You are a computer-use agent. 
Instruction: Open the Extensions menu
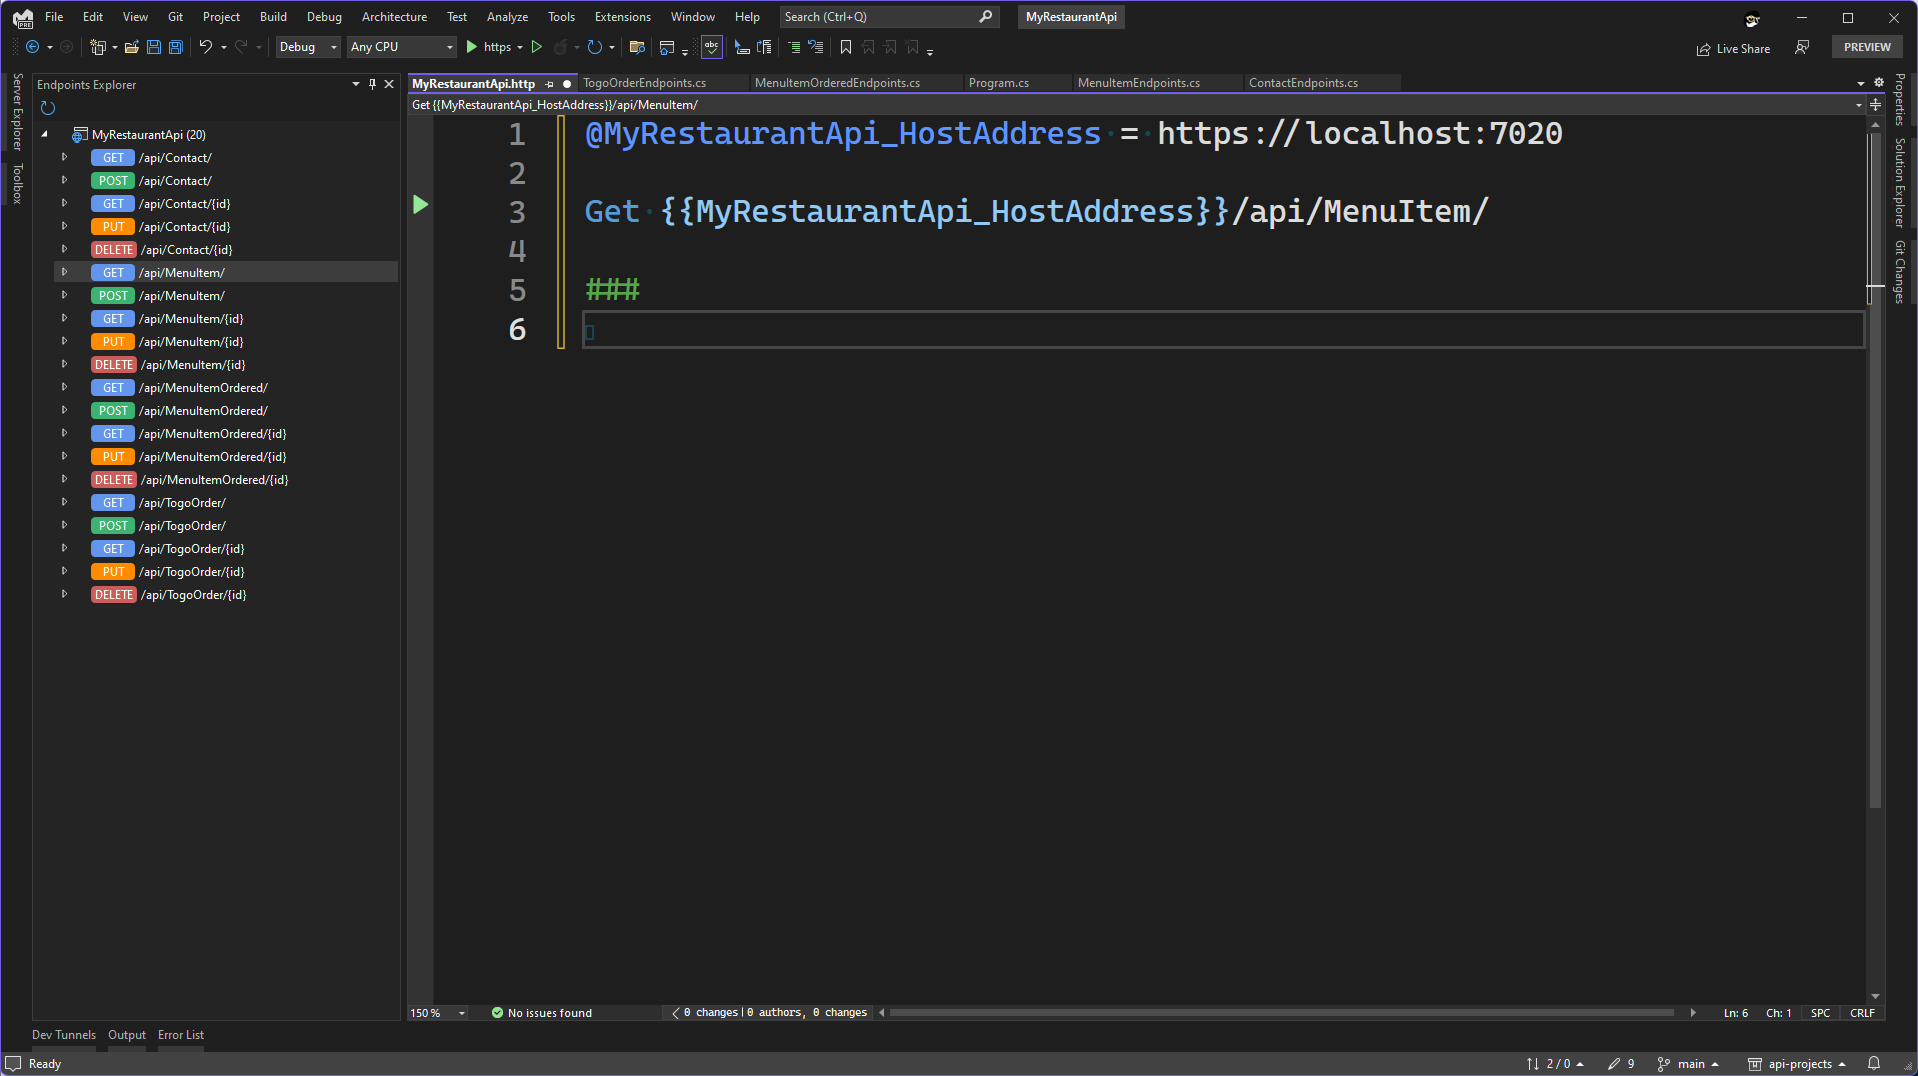click(x=622, y=17)
